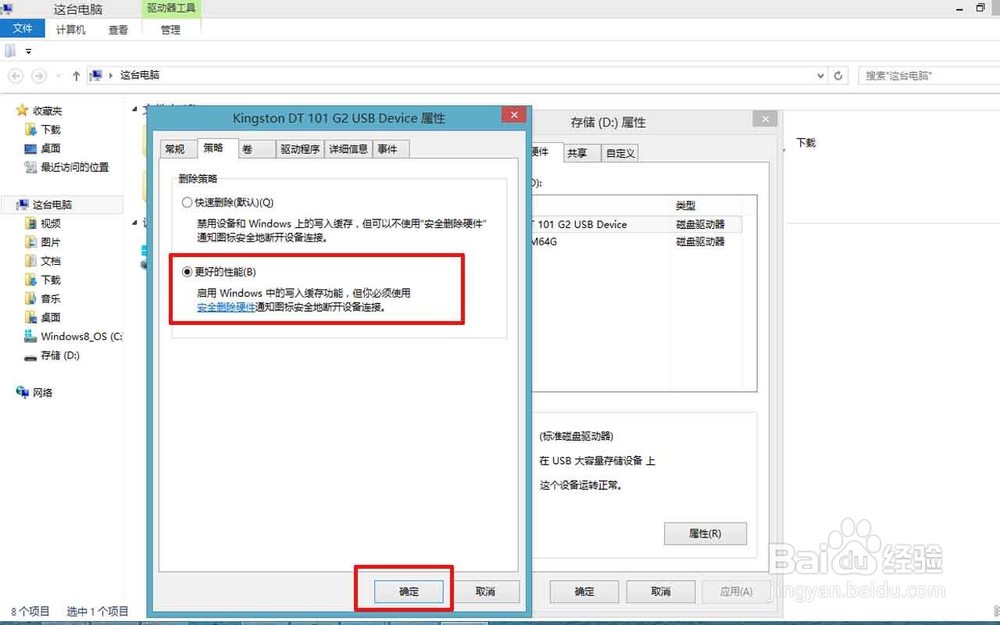This screenshot has width=1000, height=625.
Task: Select 101 G2 USB Device row in disk list
Action: 636,224
